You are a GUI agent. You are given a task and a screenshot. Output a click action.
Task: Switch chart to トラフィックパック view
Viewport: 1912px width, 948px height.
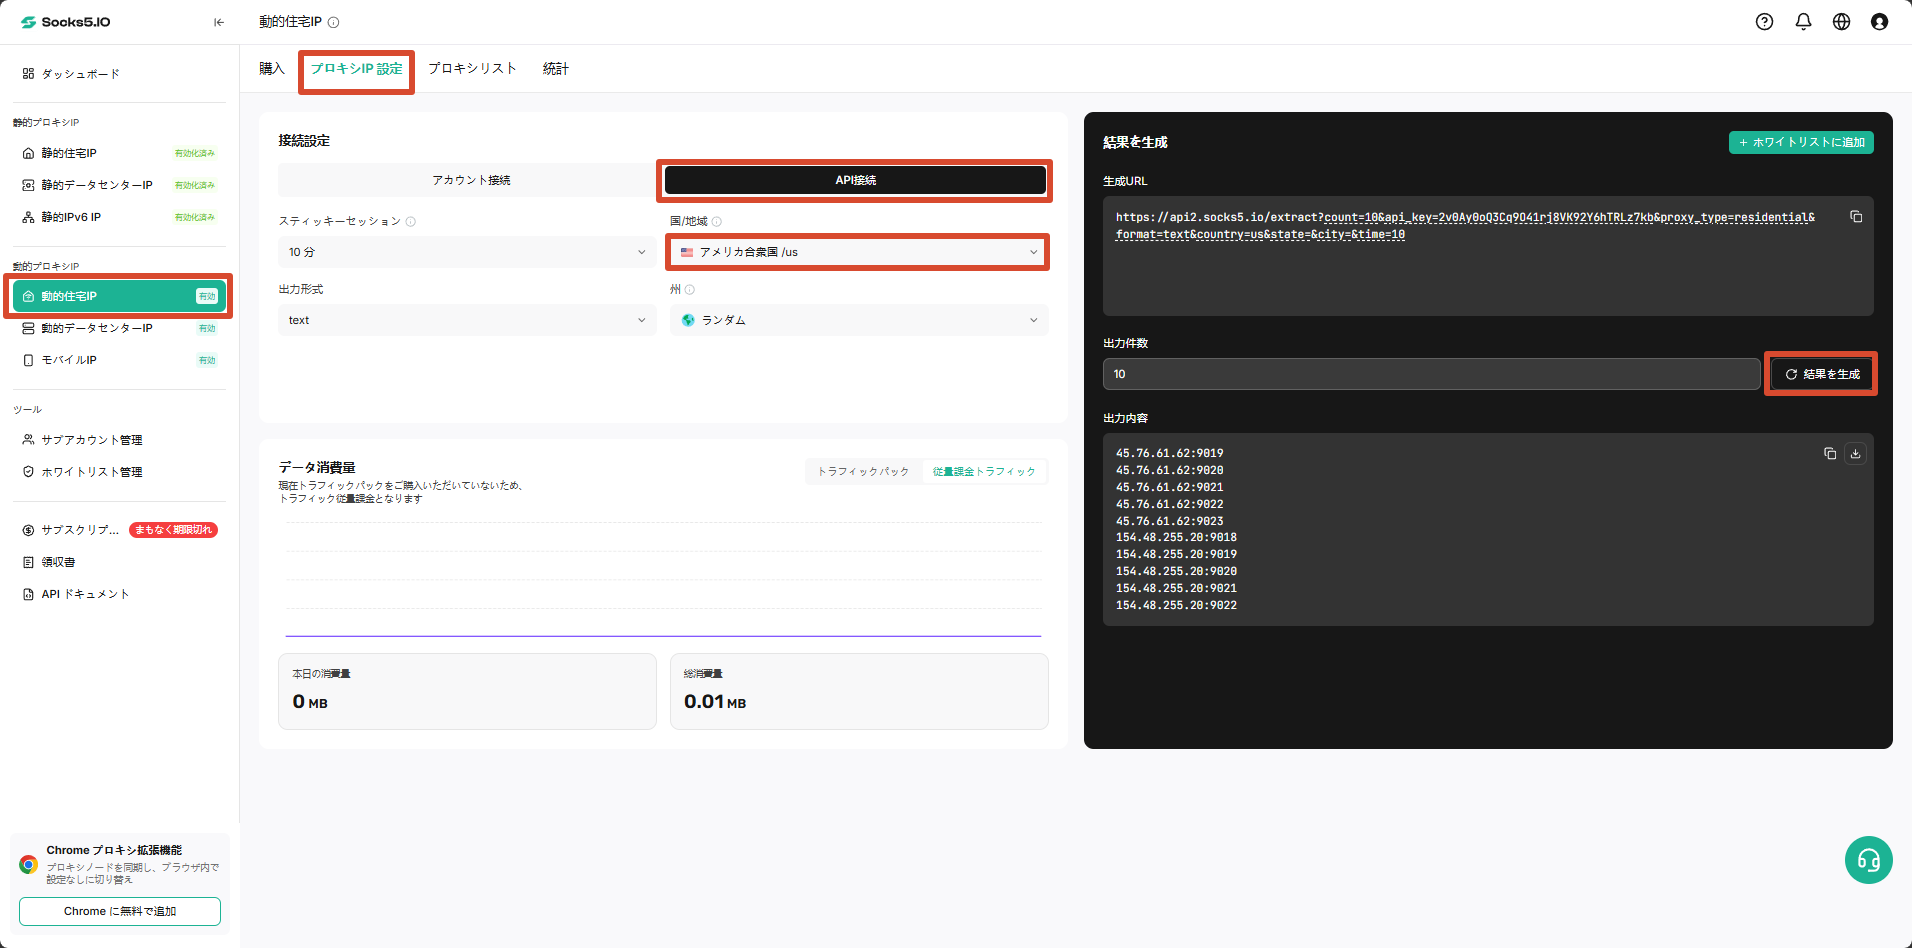864,472
